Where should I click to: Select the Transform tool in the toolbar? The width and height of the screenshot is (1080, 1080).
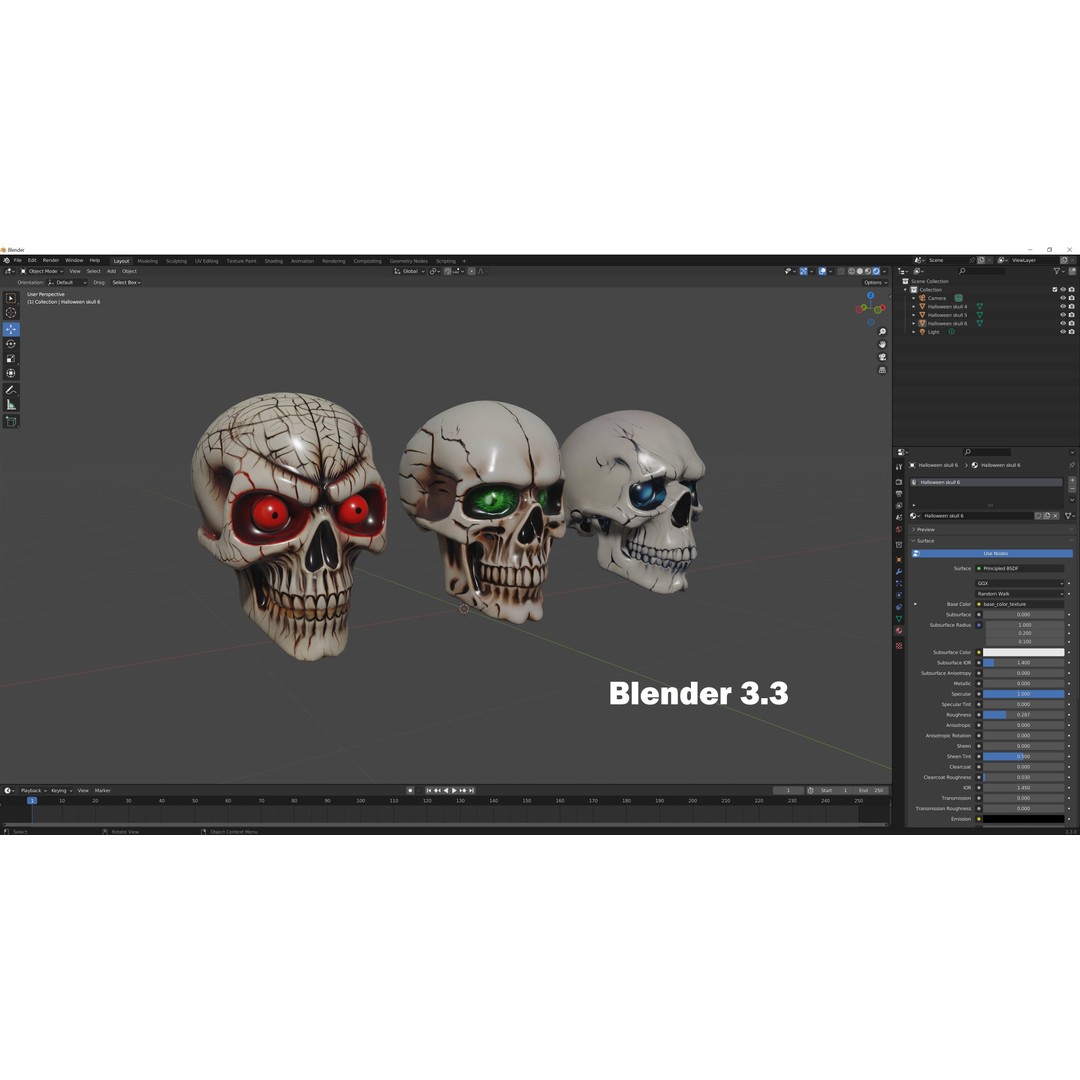(11, 373)
